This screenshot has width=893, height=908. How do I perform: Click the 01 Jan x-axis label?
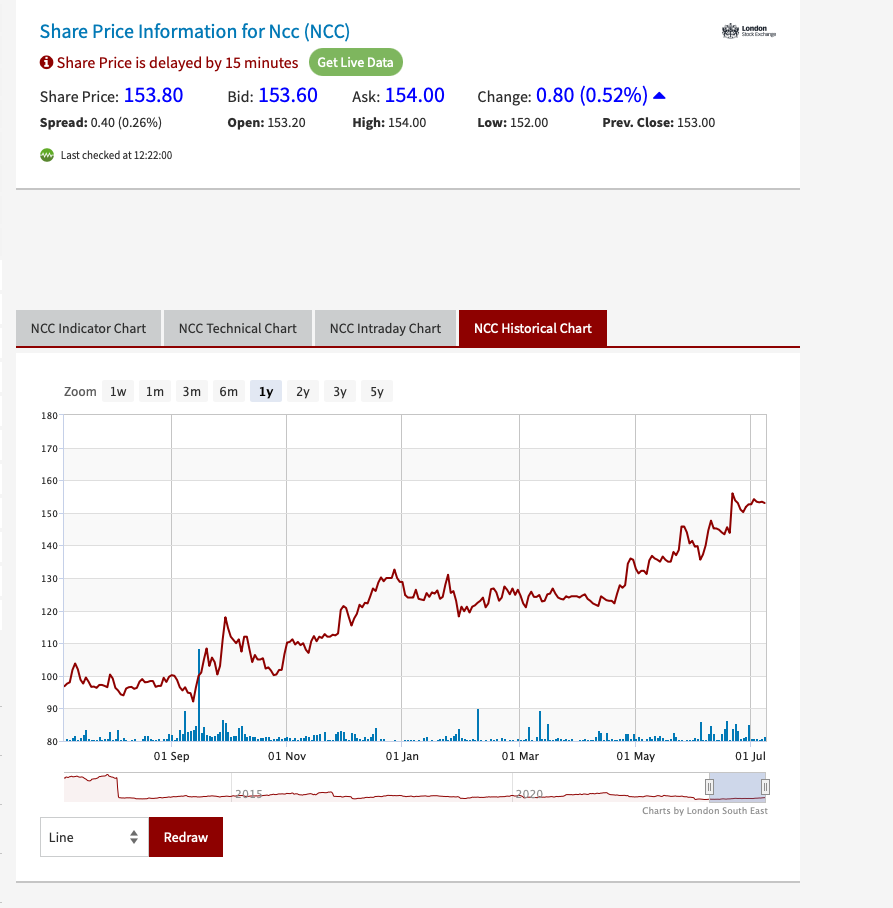coord(402,756)
